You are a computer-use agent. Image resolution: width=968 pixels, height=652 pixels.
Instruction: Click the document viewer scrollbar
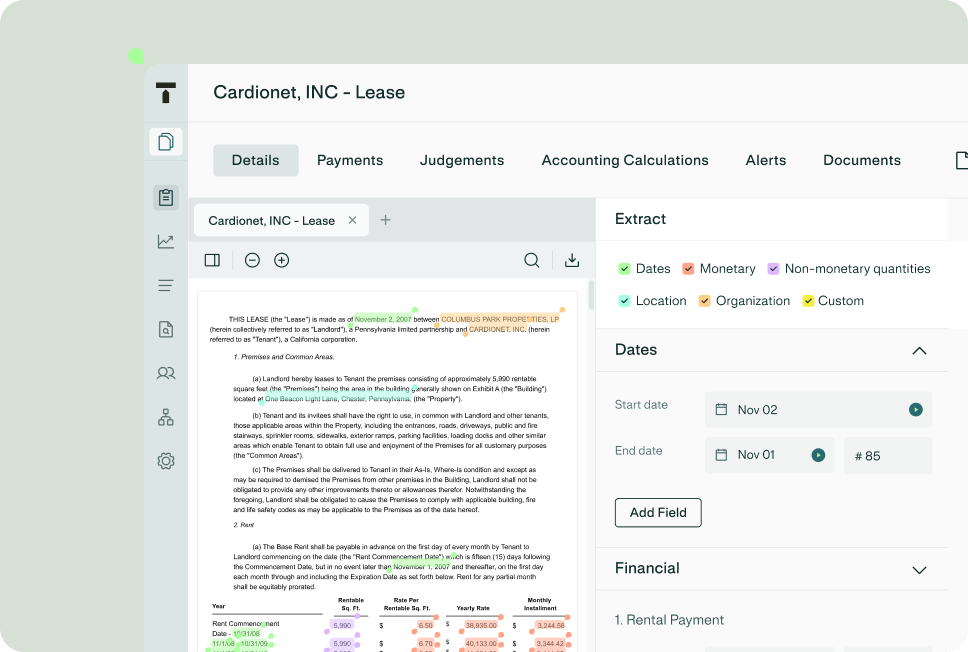[591, 295]
